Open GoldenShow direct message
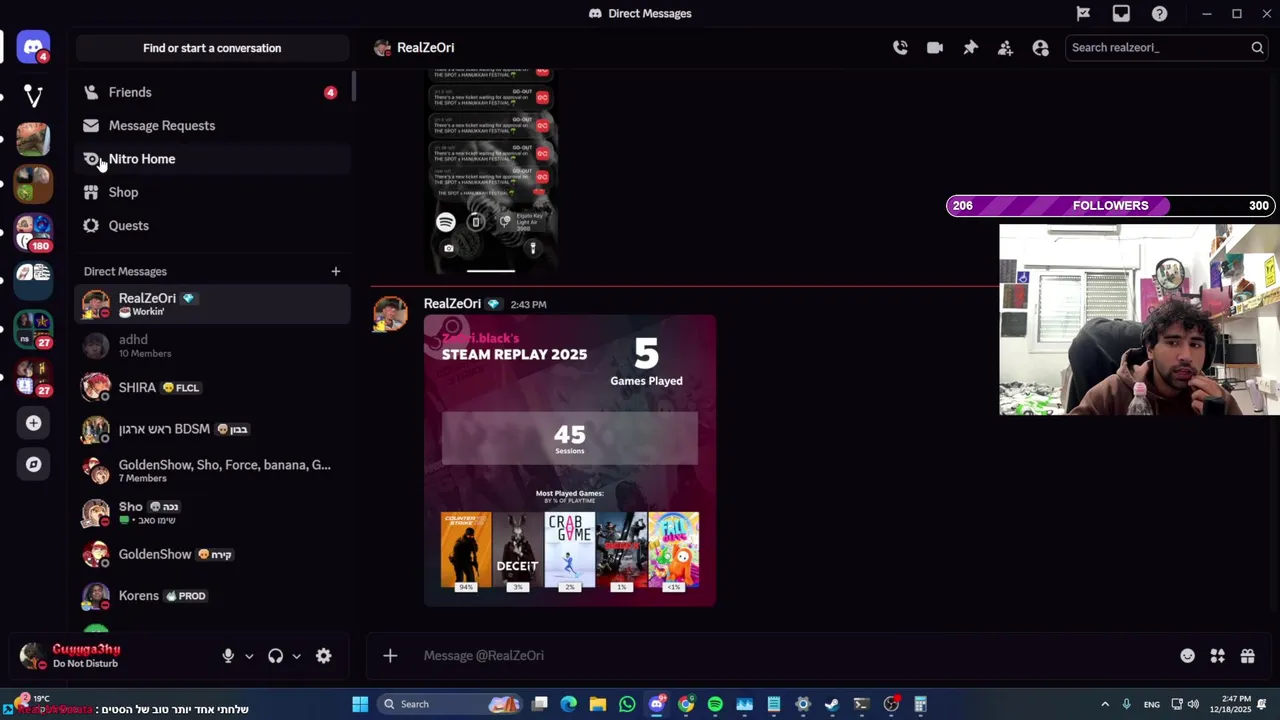 [x=212, y=554]
